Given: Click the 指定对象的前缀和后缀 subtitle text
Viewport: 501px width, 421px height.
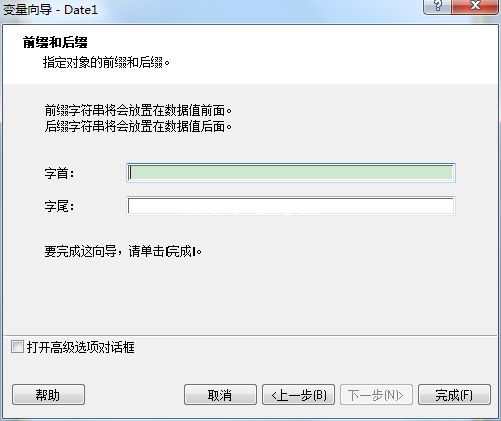Looking at the screenshot, I should tap(106, 62).
